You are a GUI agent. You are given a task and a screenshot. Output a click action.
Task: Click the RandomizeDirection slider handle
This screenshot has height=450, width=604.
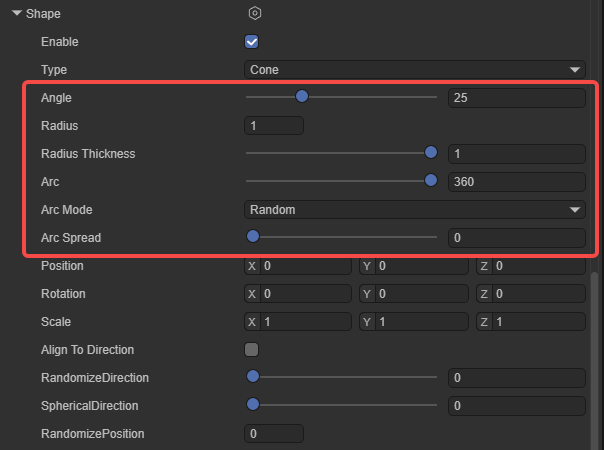click(x=253, y=377)
